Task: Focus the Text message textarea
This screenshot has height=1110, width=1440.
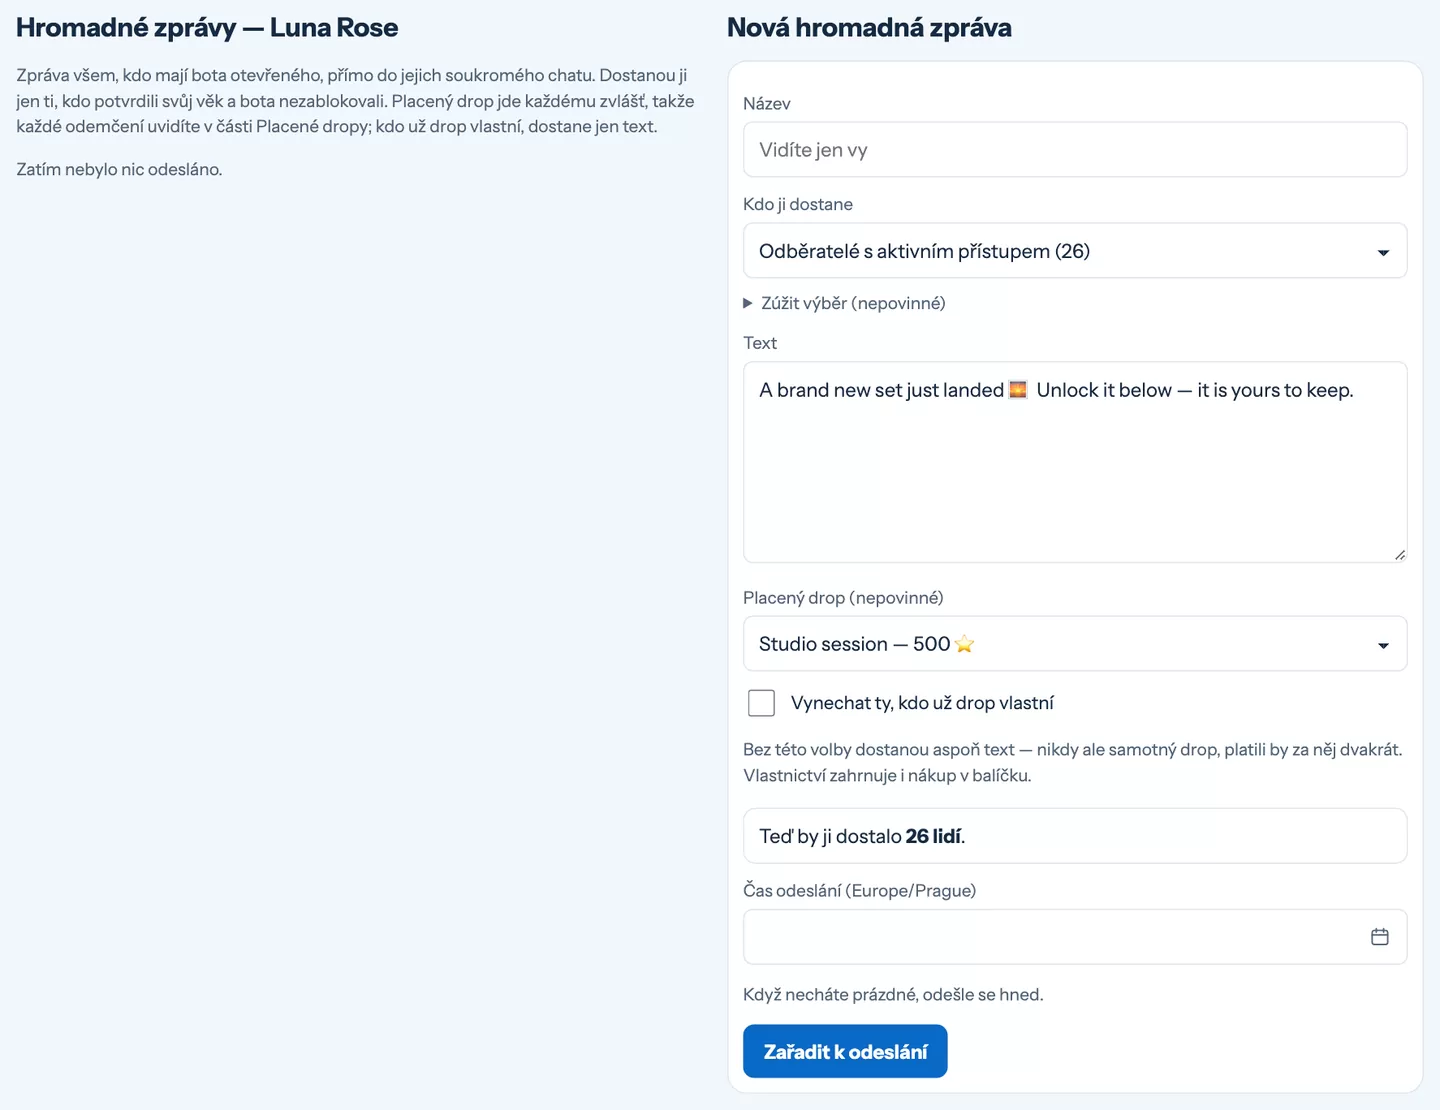Action: click(1075, 462)
